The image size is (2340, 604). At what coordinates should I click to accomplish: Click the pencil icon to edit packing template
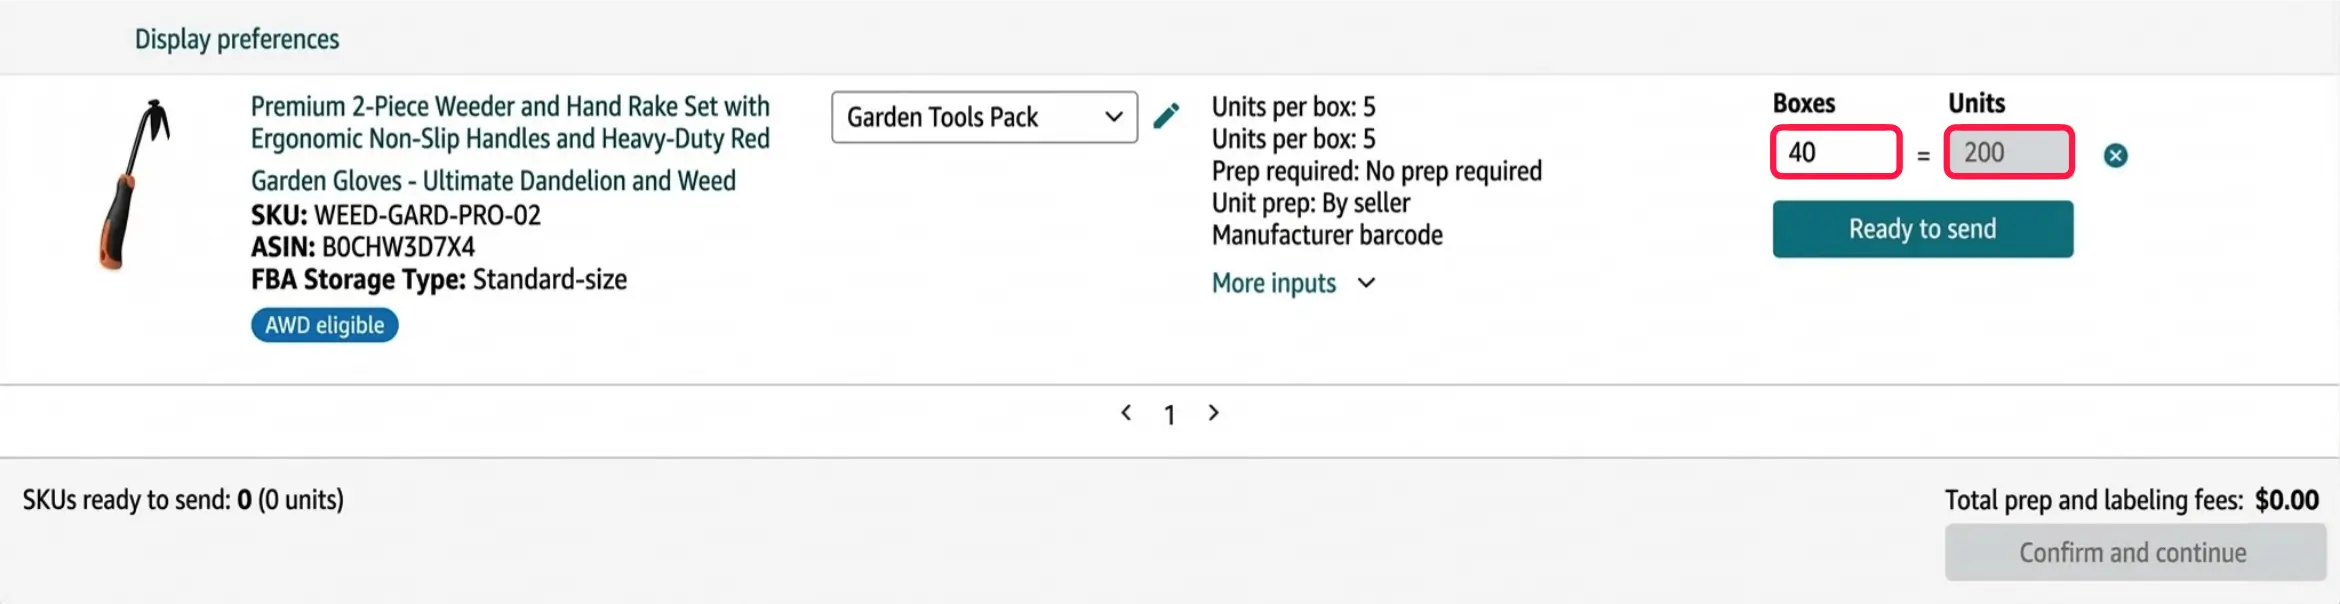pyautogui.click(x=1167, y=116)
